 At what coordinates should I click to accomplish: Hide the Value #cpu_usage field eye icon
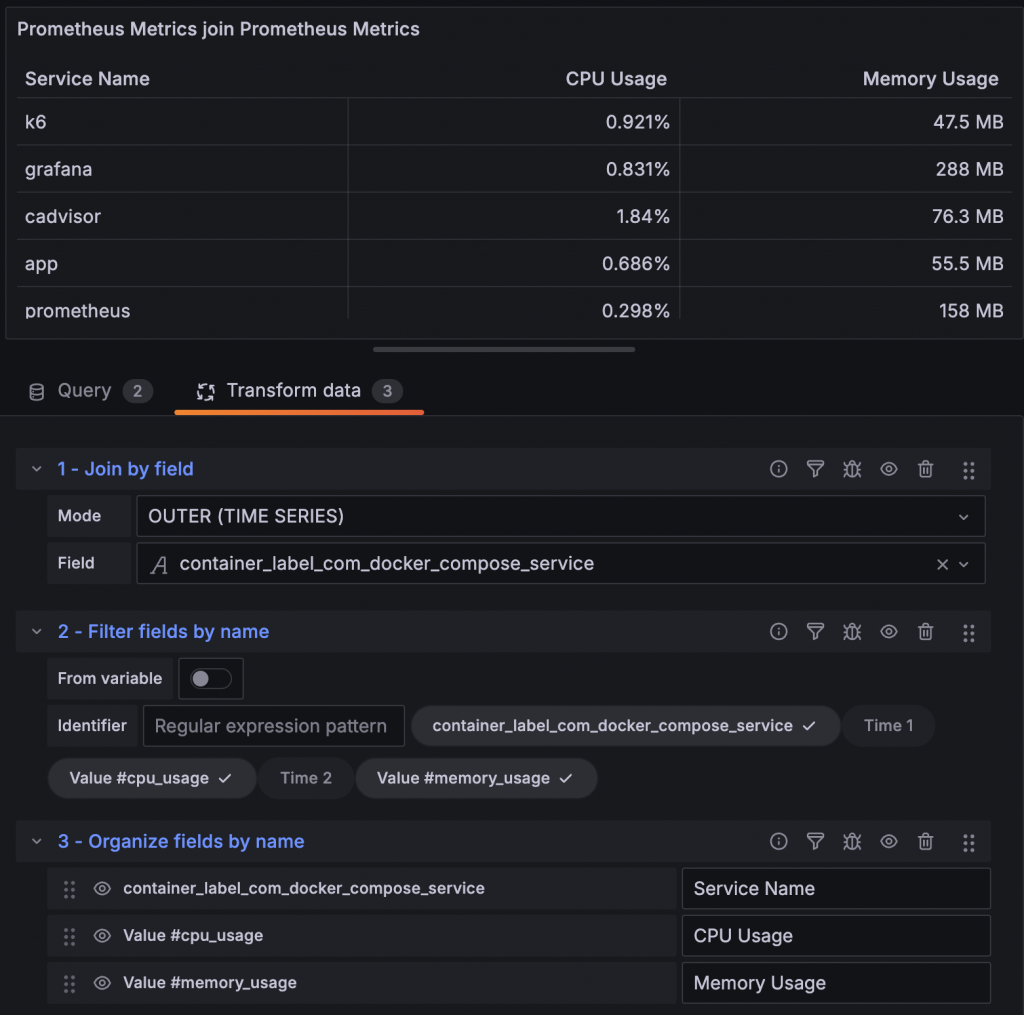click(x=102, y=936)
